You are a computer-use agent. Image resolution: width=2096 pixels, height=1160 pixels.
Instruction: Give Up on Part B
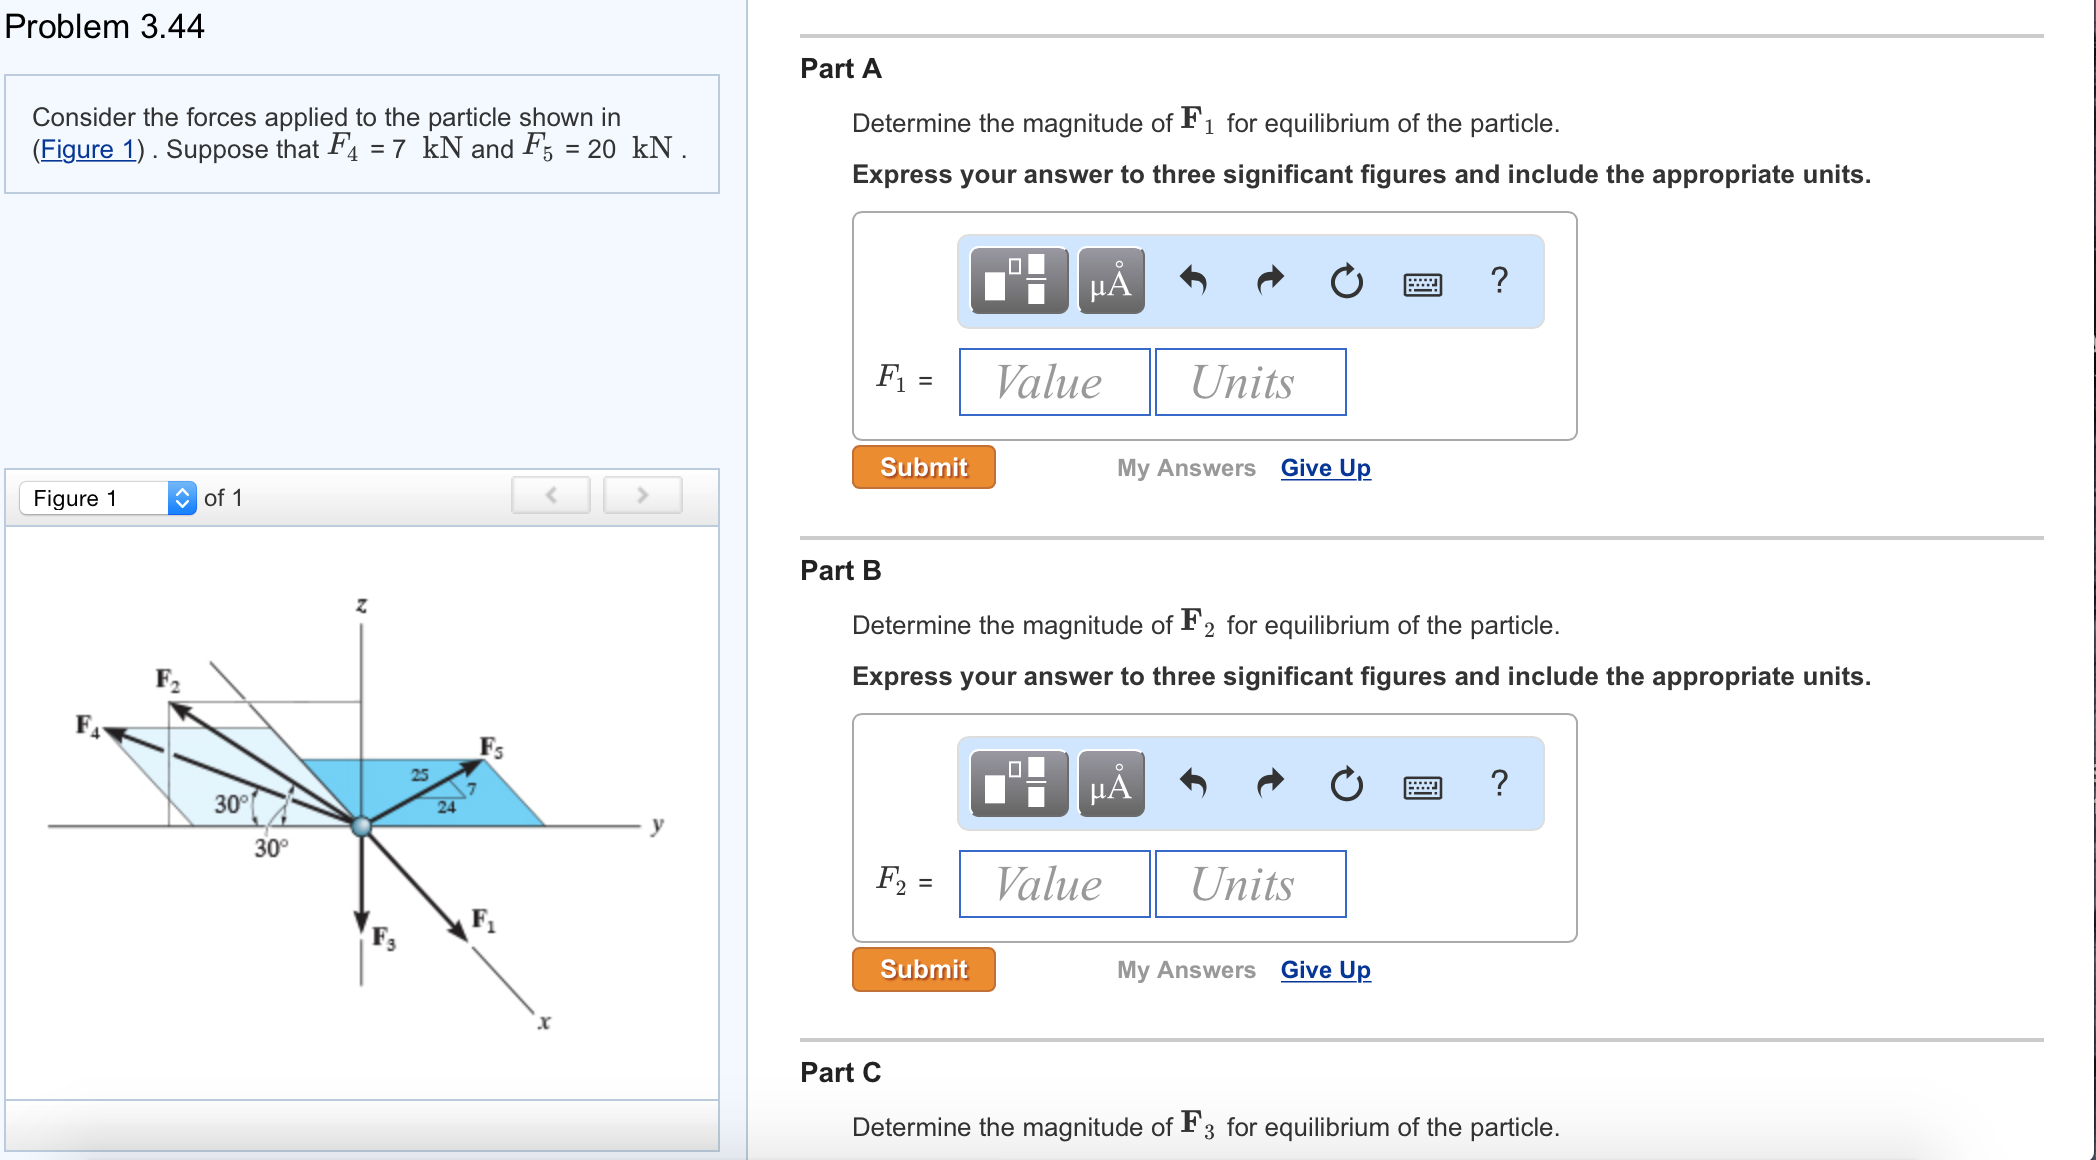(x=1325, y=969)
